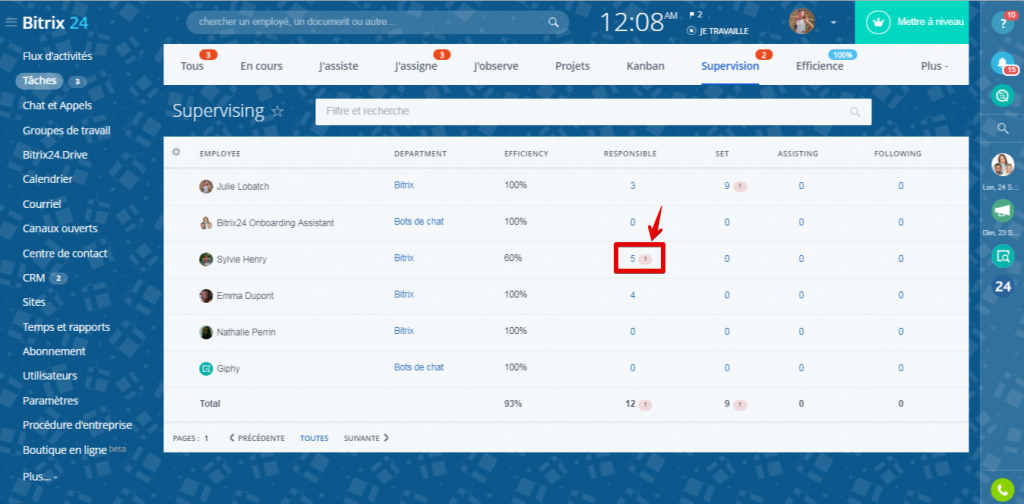The image size is (1024, 504).
Task: Switch to the Efficience tab
Action: point(820,66)
